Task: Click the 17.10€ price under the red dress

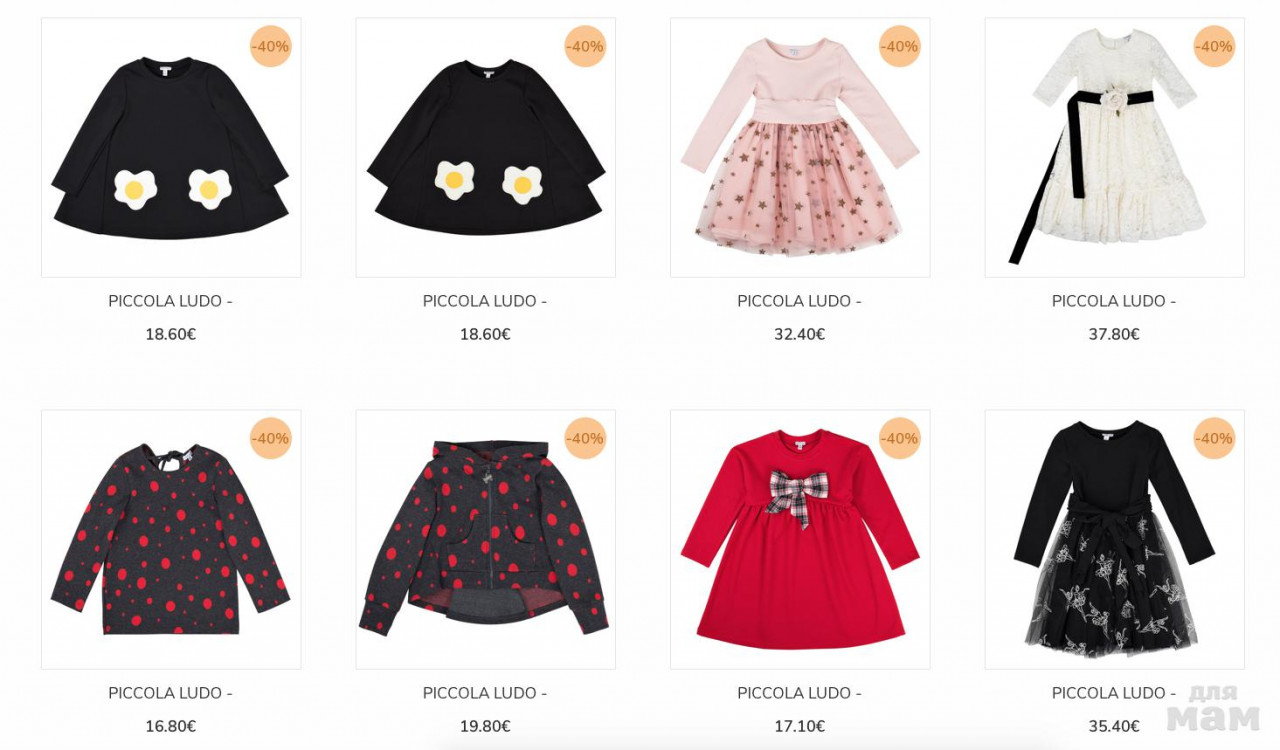Action: (x=799, y=726)
